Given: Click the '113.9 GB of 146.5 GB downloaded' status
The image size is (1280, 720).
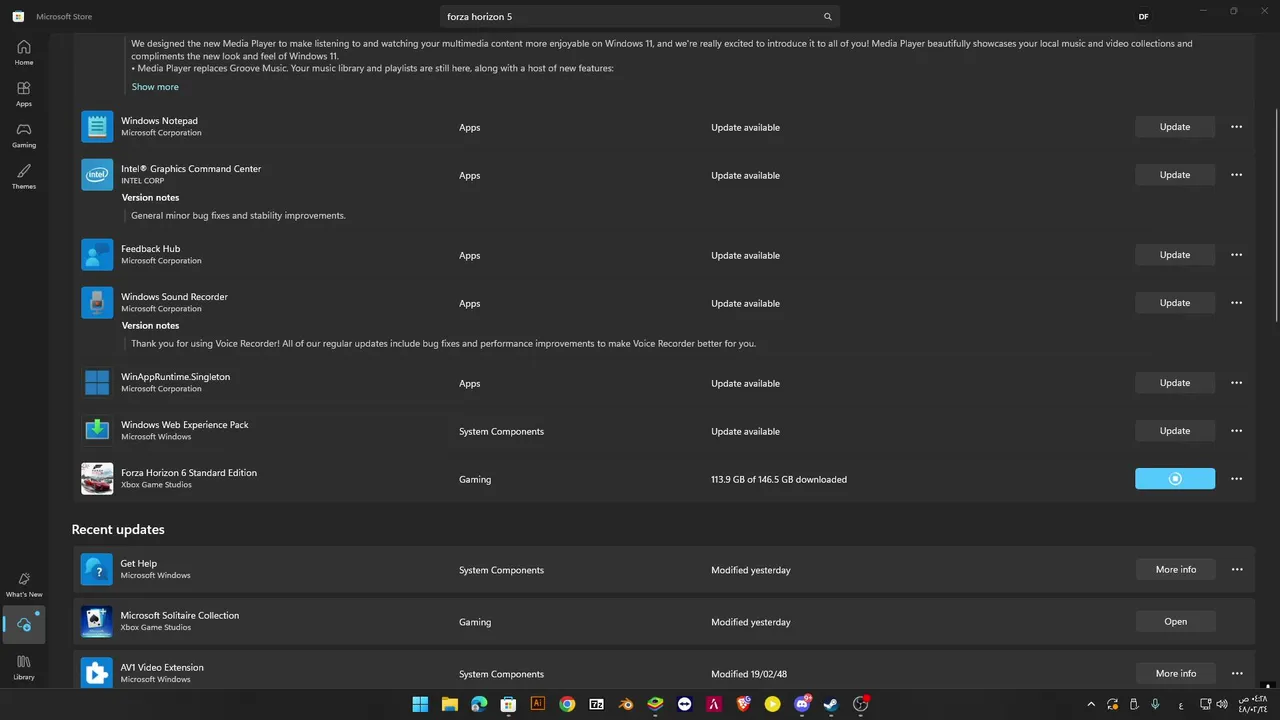Looking at the screenshot, I should 779,480.
